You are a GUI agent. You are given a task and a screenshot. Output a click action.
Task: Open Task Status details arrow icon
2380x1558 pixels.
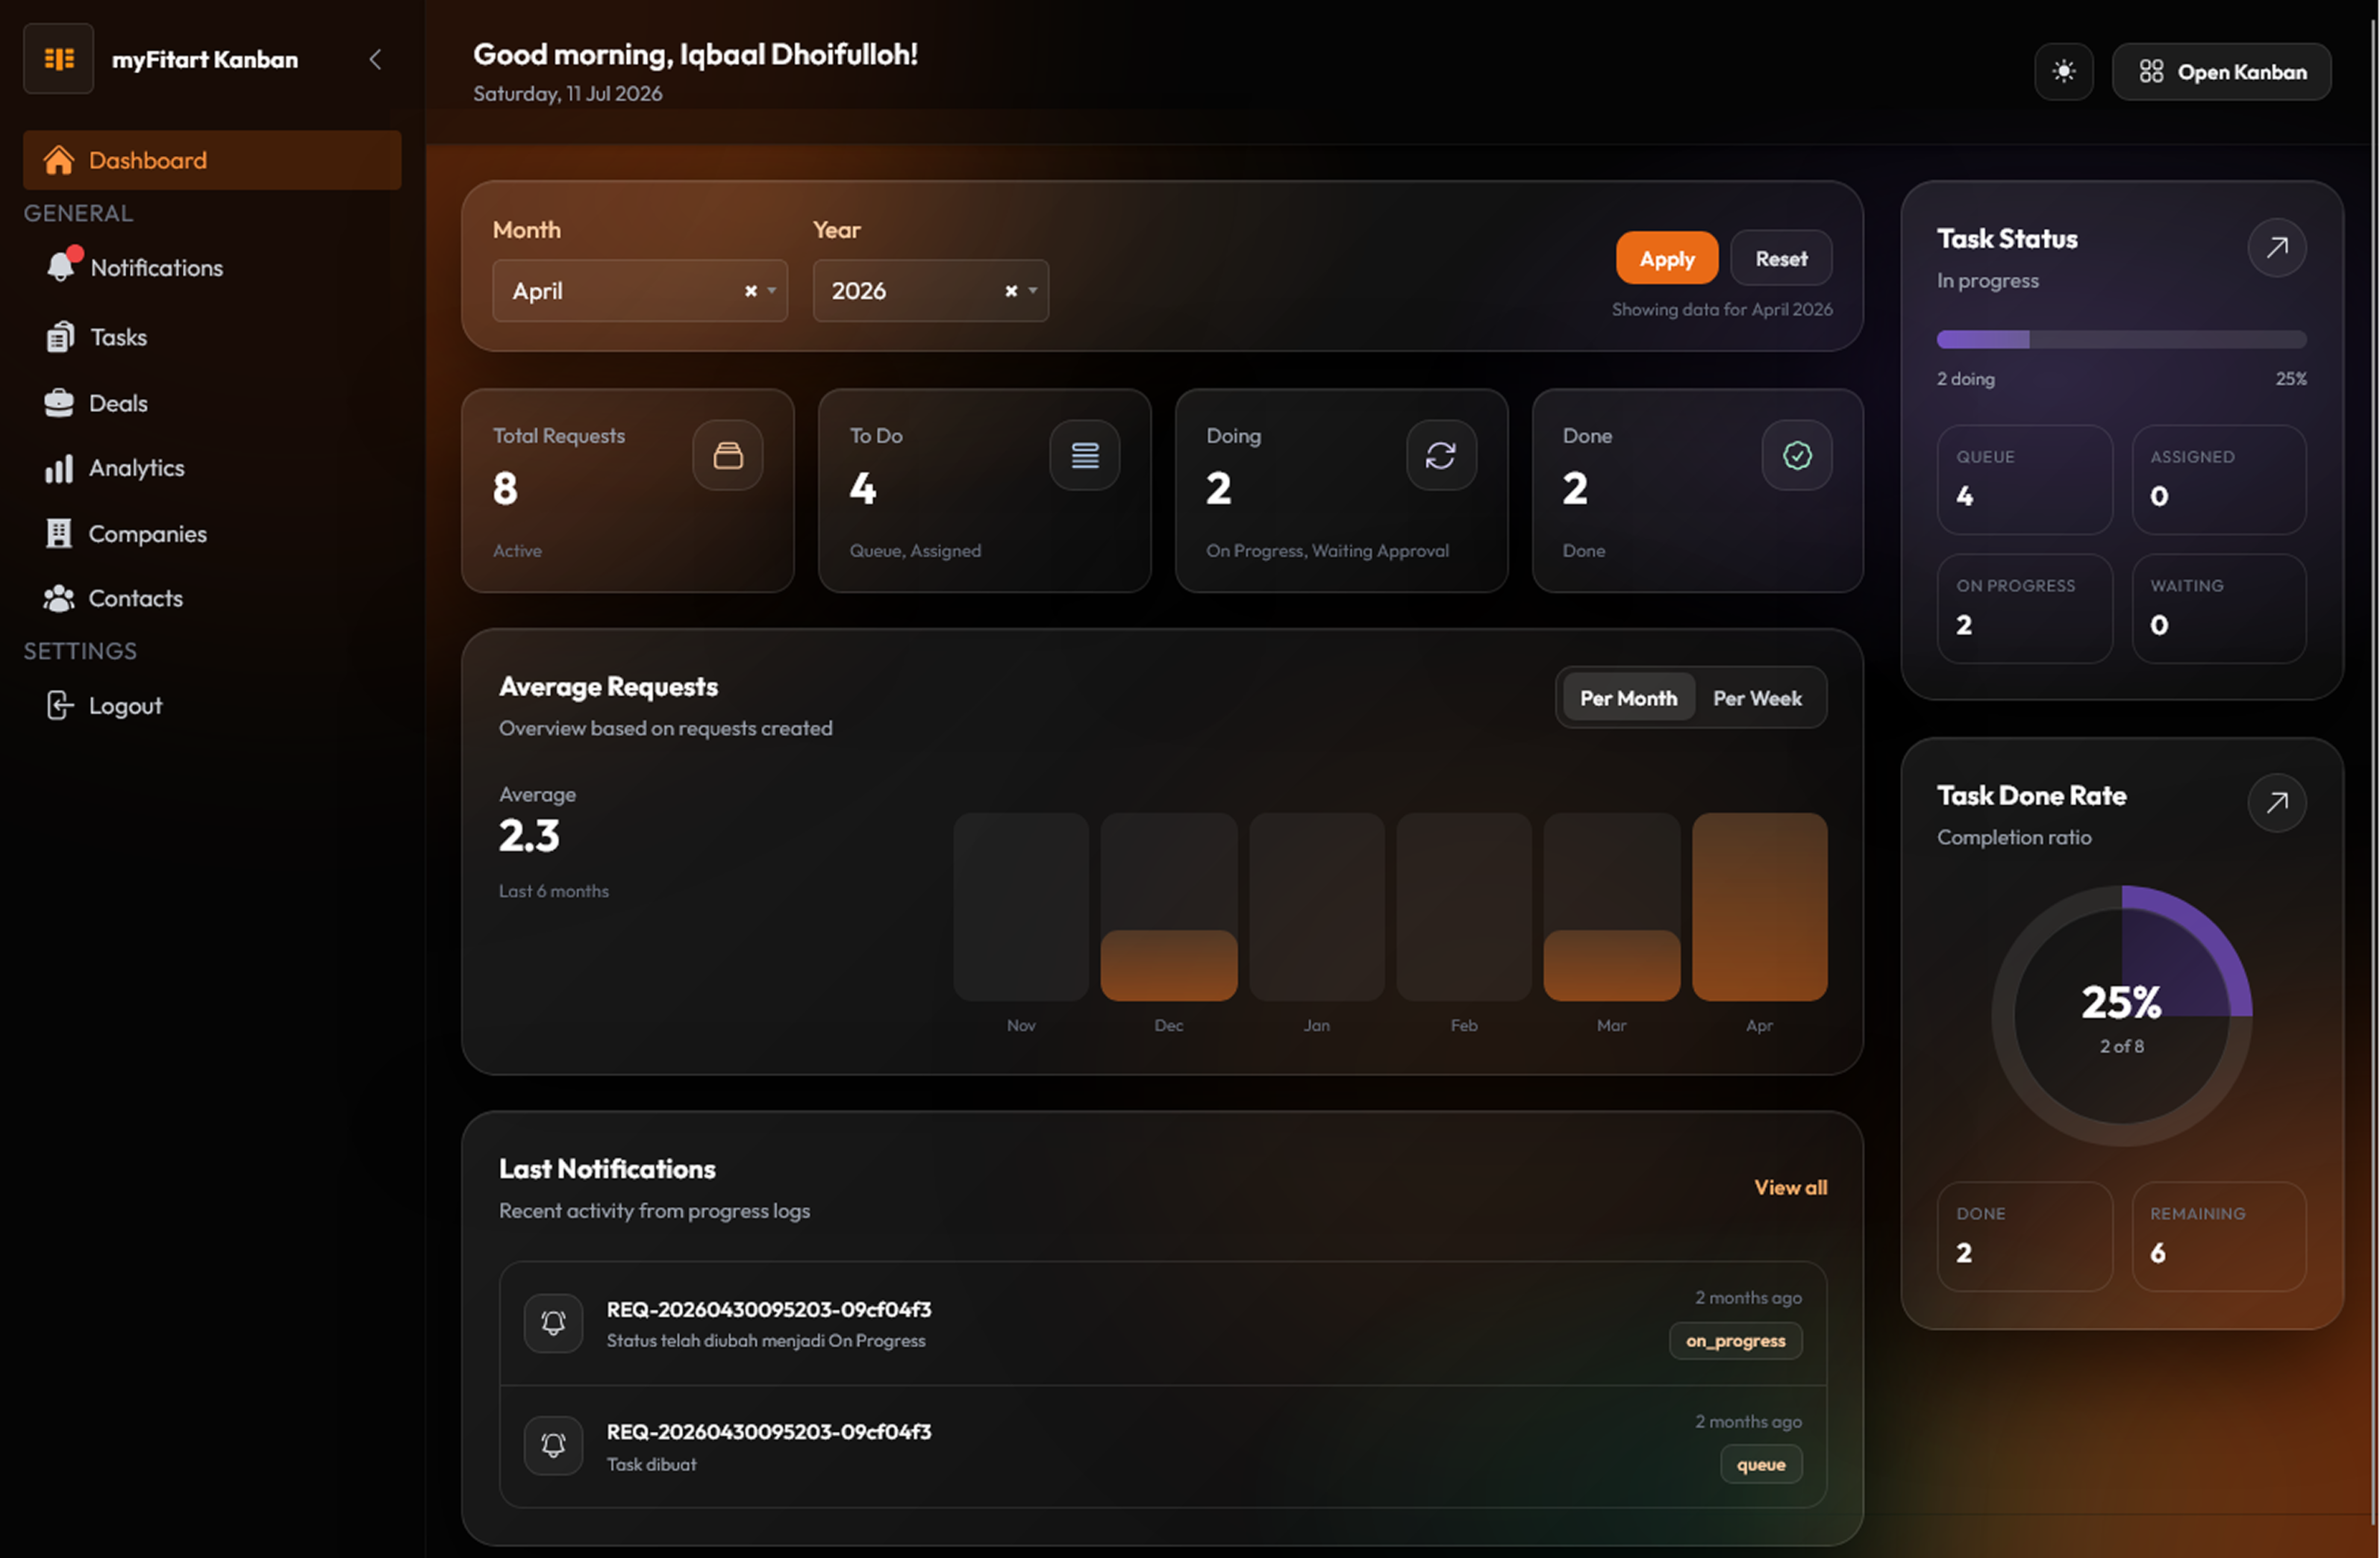coord(2276,247)
